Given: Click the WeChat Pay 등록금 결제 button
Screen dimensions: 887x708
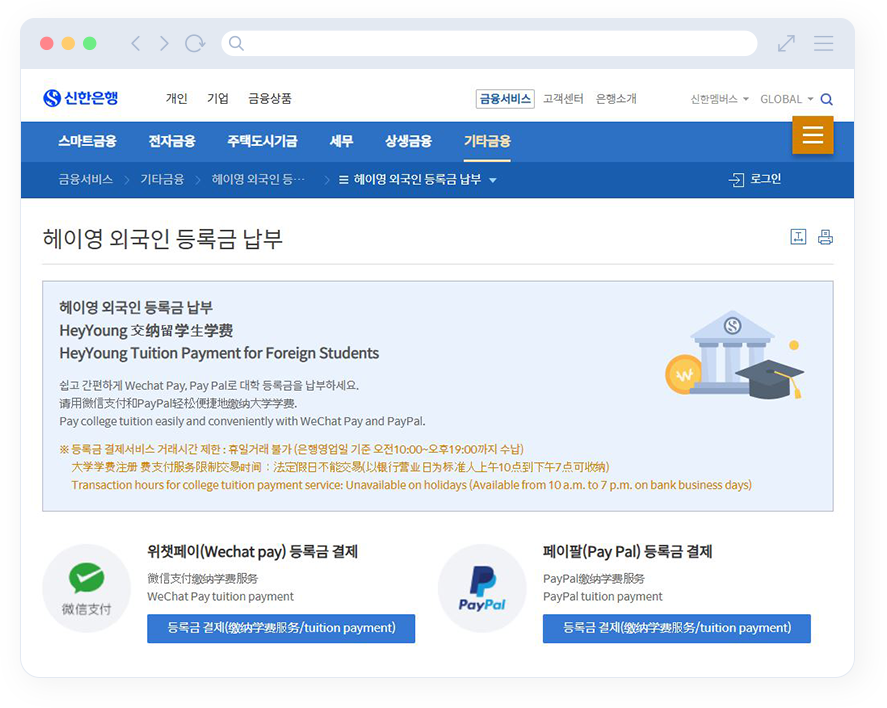Looking at the screenshot, I should coord(281,628).
